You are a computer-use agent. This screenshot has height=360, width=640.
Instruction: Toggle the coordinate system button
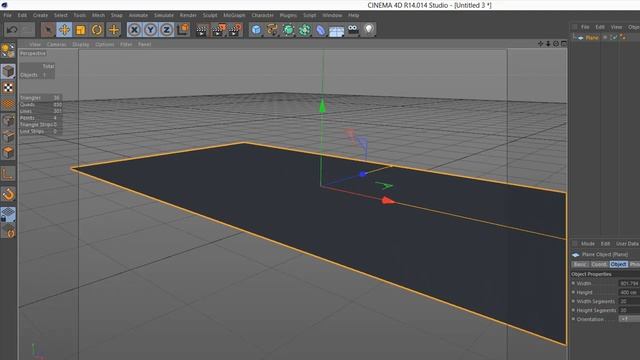[x=182, y=30]
